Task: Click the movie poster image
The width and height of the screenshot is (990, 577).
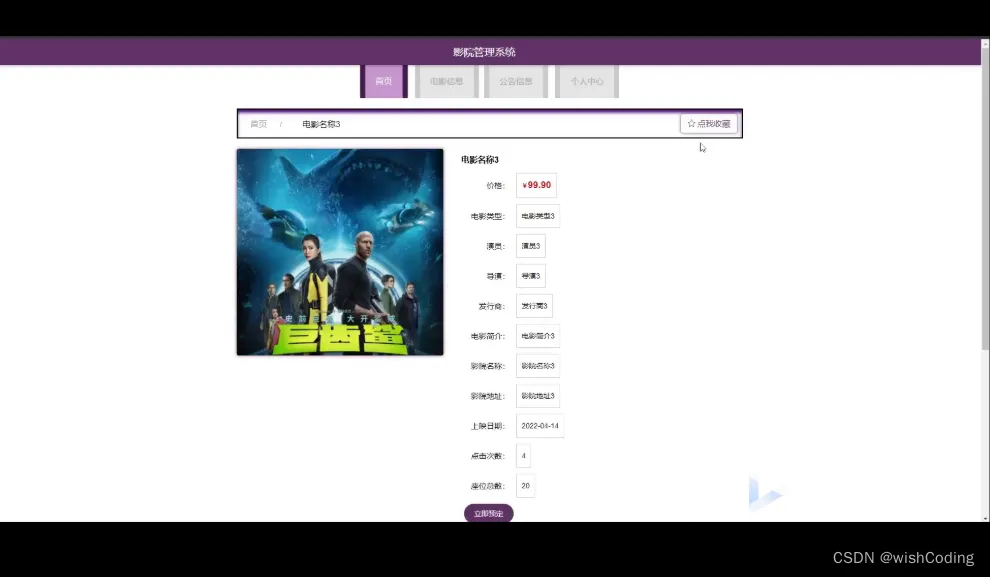Action: point(340,252)
